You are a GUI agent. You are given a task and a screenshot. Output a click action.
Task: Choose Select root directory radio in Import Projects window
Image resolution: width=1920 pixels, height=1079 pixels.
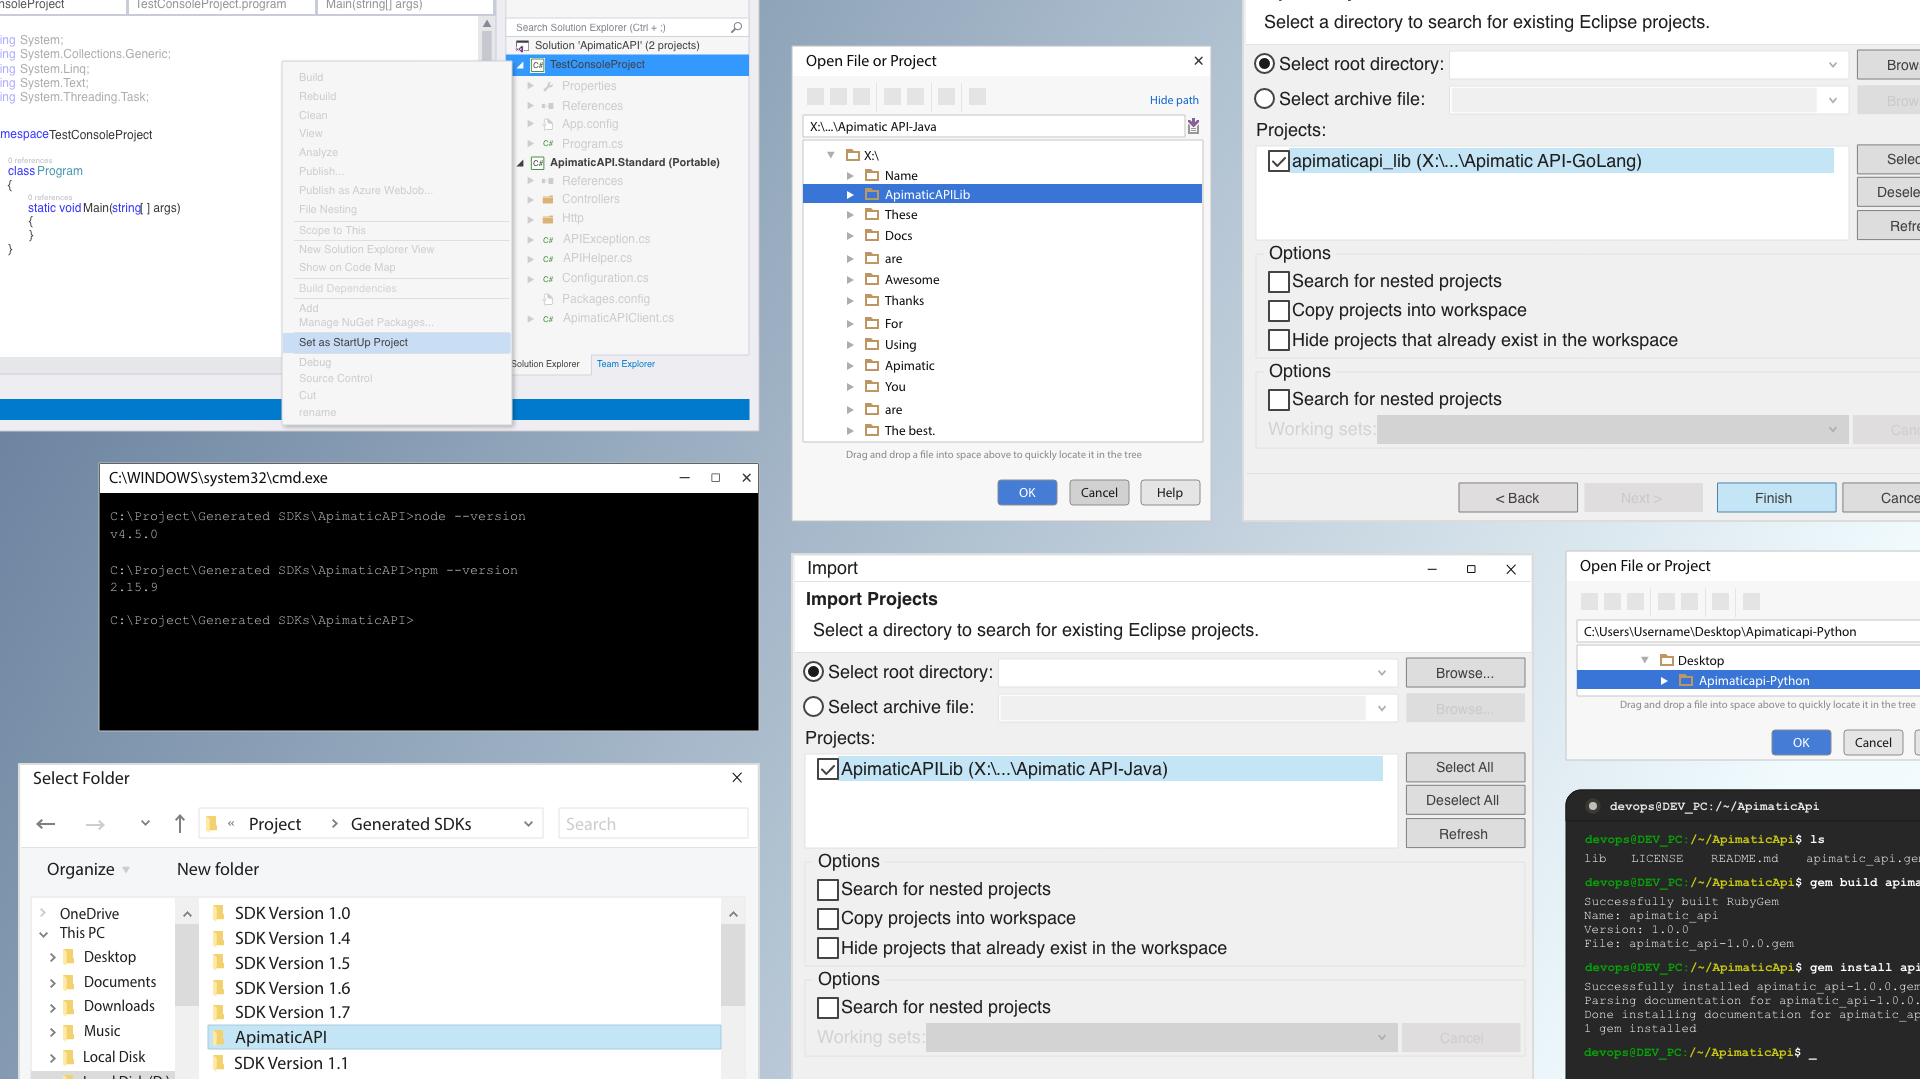(x=814, y=672)
